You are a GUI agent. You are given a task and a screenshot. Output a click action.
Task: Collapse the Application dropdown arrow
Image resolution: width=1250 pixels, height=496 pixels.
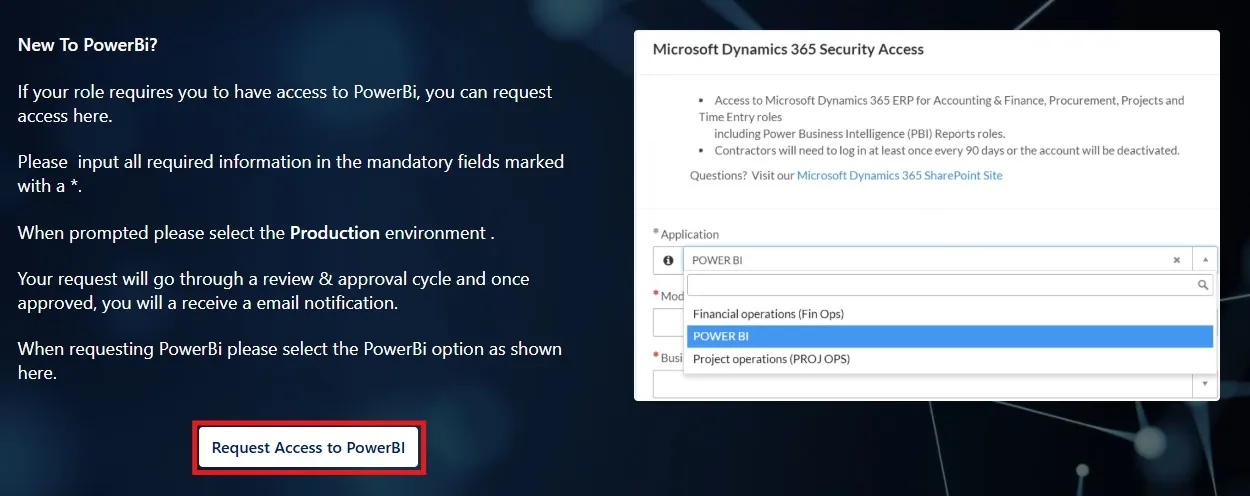pos(1204,260)
